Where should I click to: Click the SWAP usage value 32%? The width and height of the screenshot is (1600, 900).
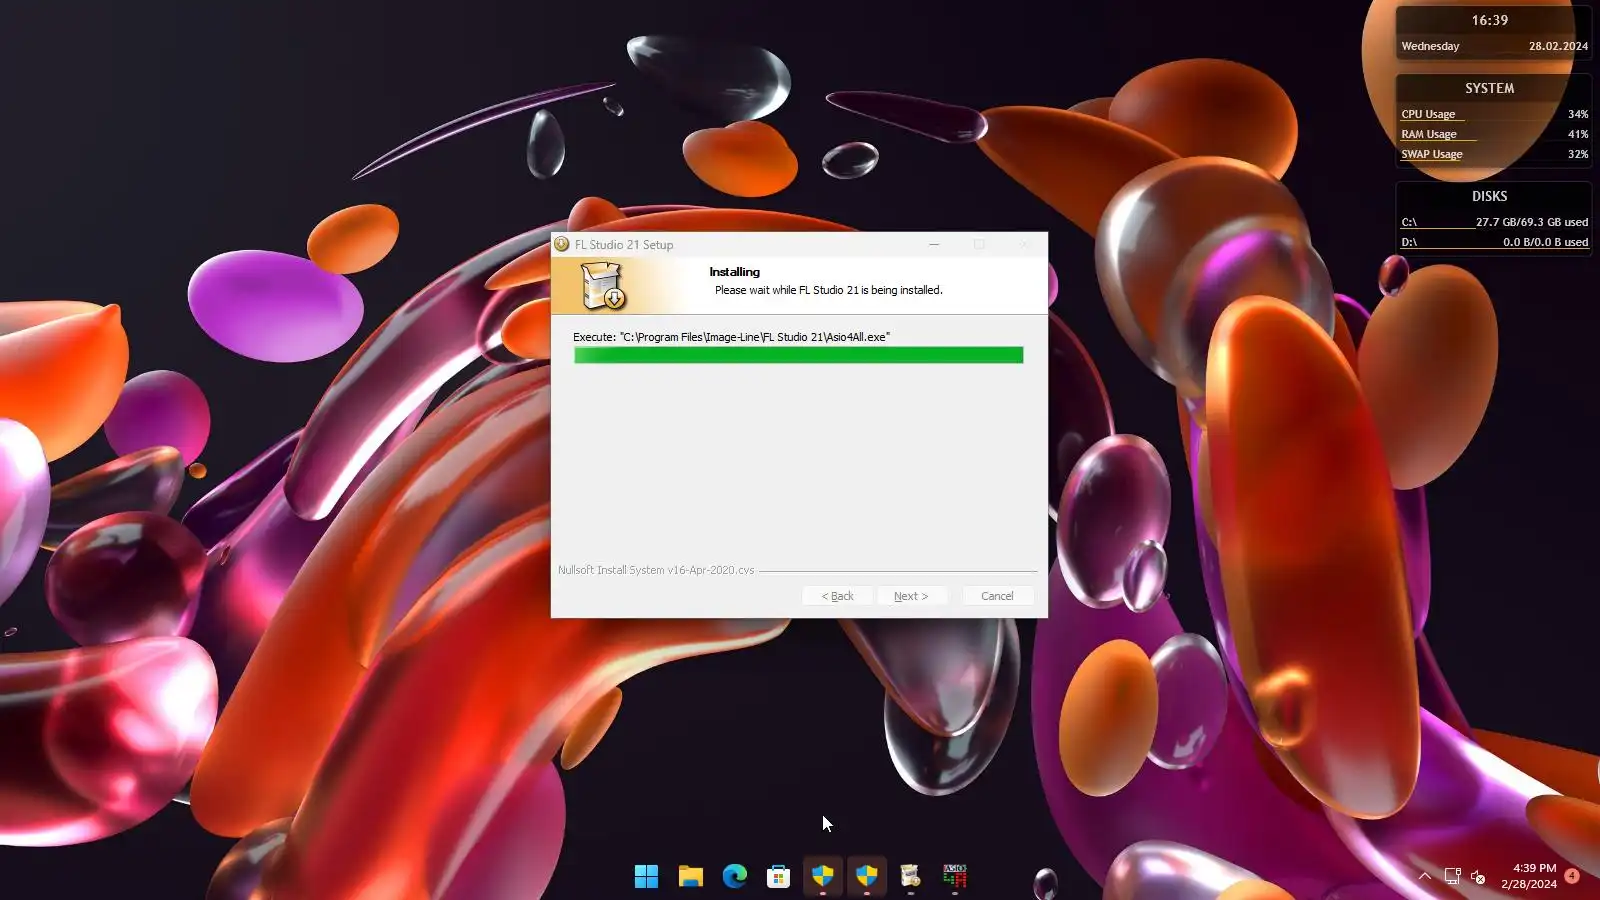click(1578, 154)
